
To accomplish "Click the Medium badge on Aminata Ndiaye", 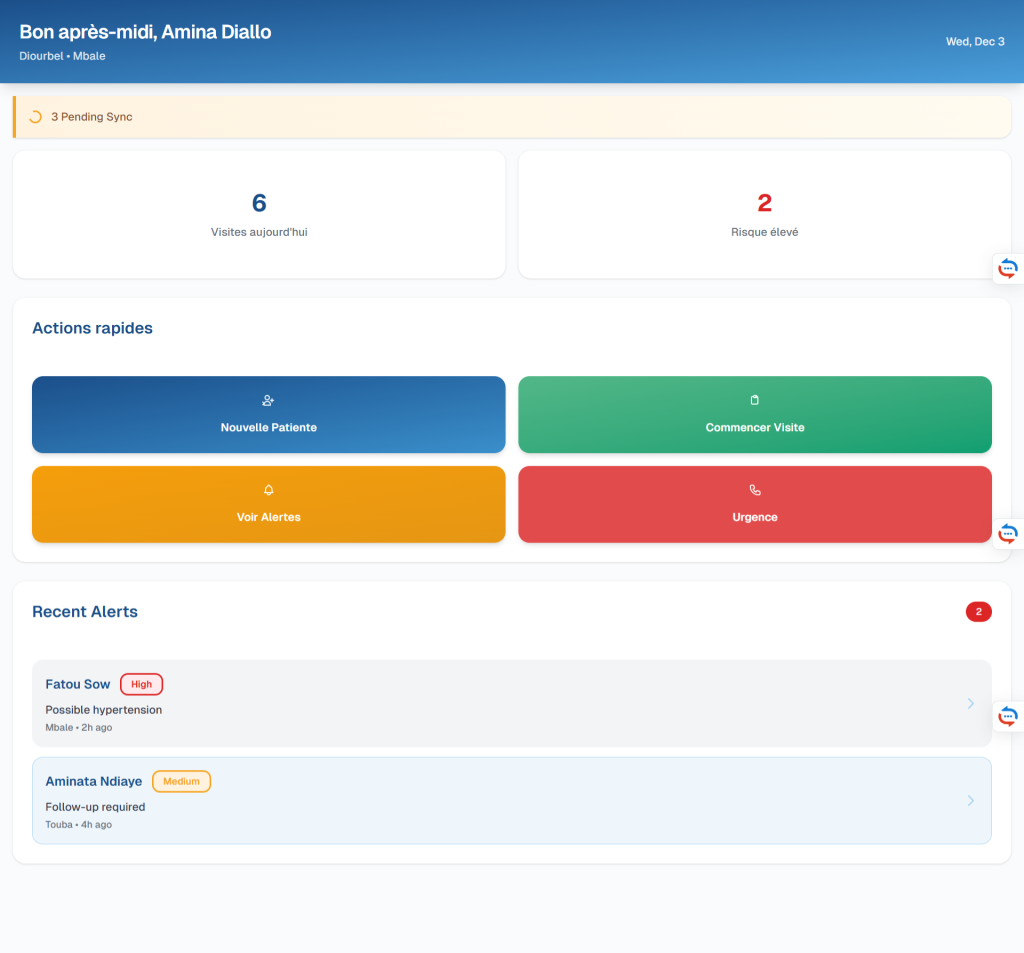I will [x=181, y=782].
